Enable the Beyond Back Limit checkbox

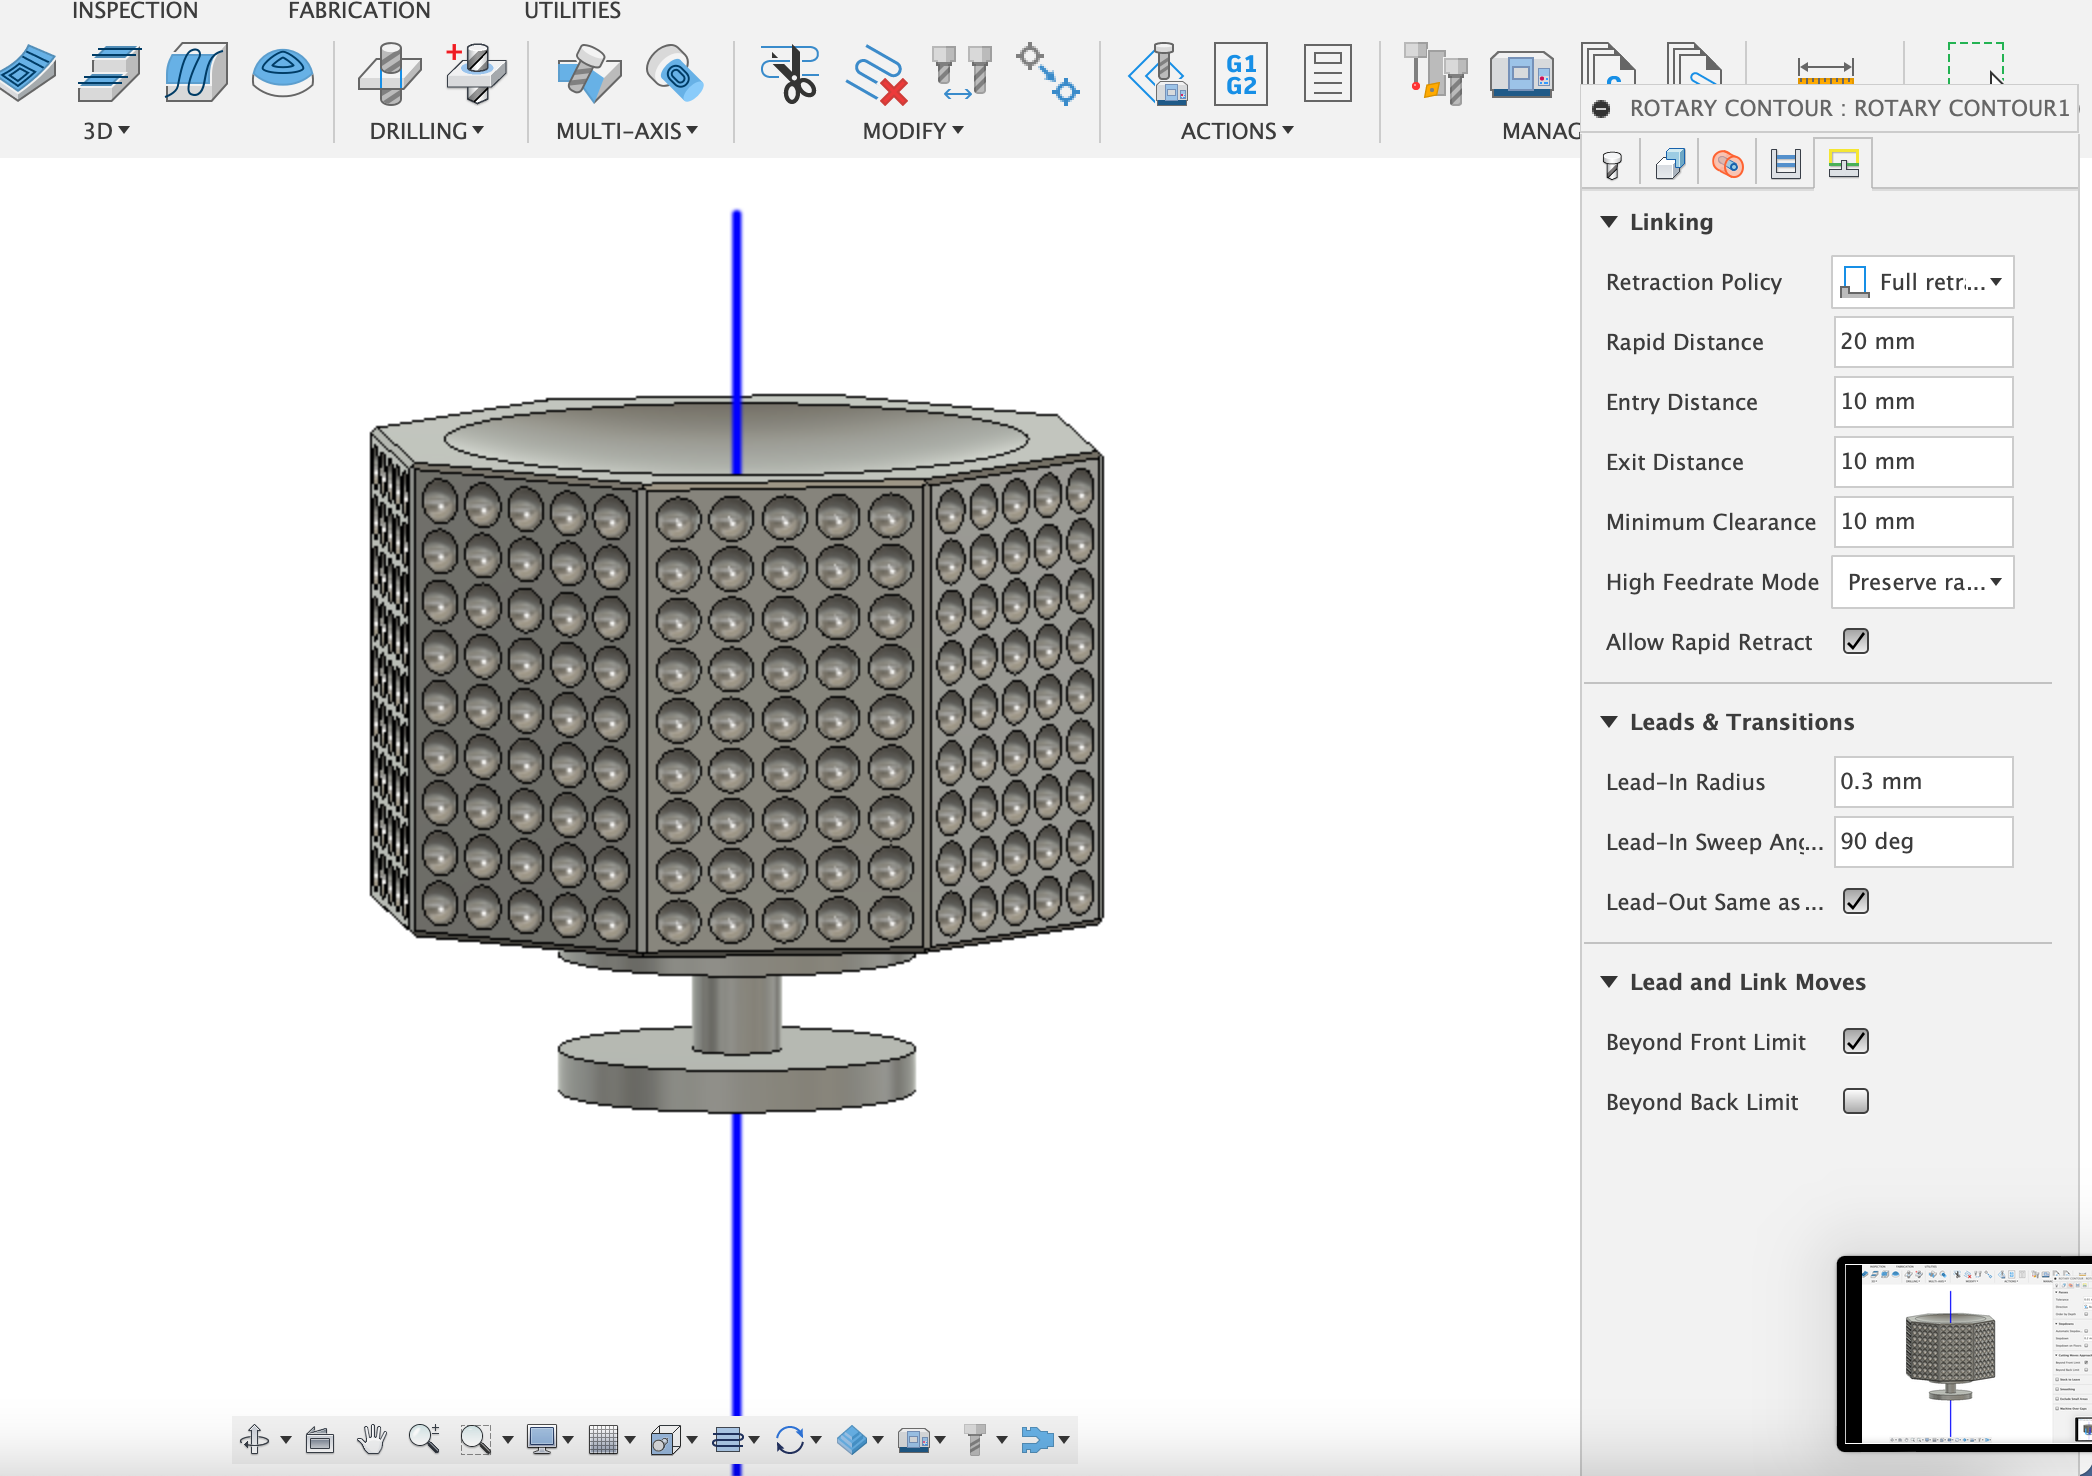tap(1856, 1101)
